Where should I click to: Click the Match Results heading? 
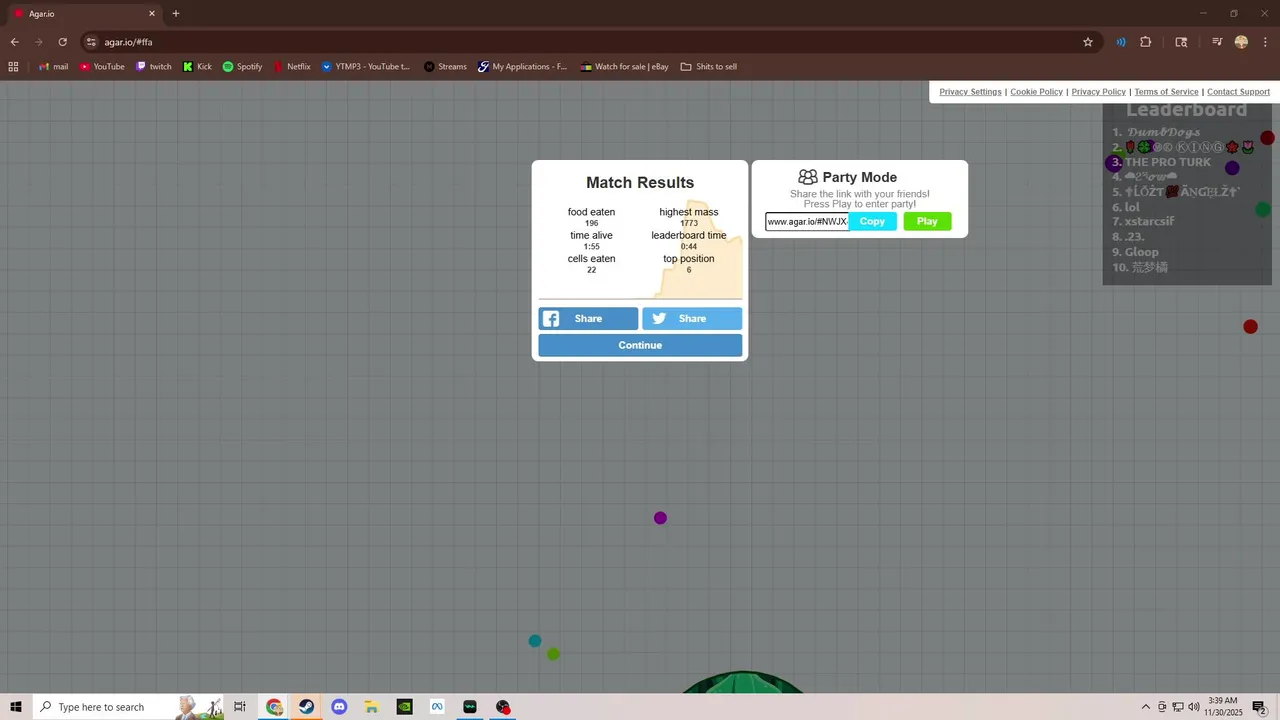pyautogui.click(x=640, y=182)
